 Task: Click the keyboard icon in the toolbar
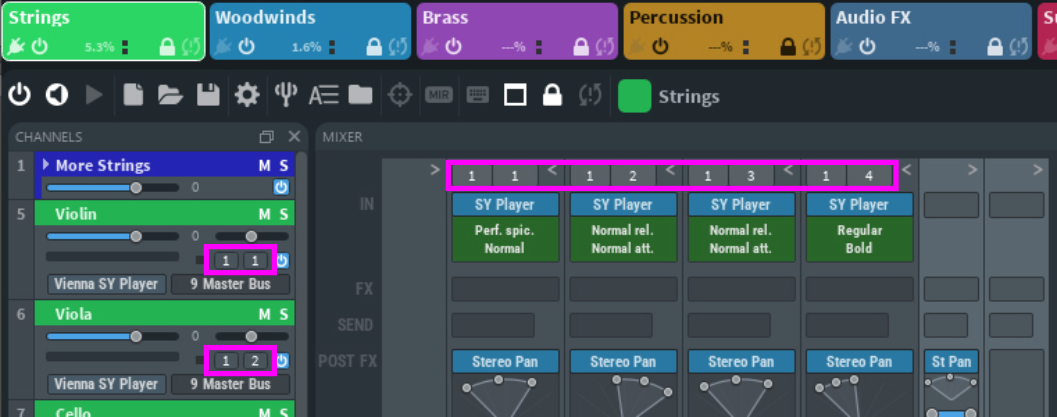pyautogui.click(x=477, y=95)
